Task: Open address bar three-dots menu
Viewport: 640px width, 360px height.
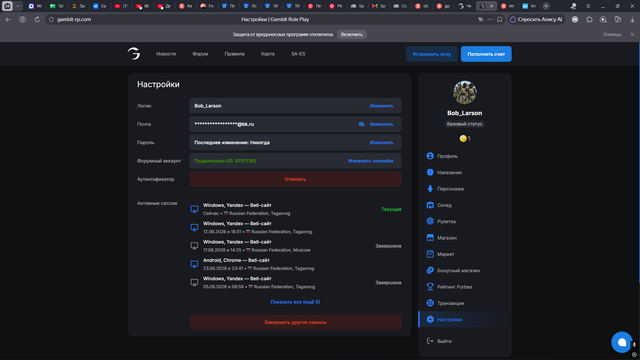Action: pos(490,19)
